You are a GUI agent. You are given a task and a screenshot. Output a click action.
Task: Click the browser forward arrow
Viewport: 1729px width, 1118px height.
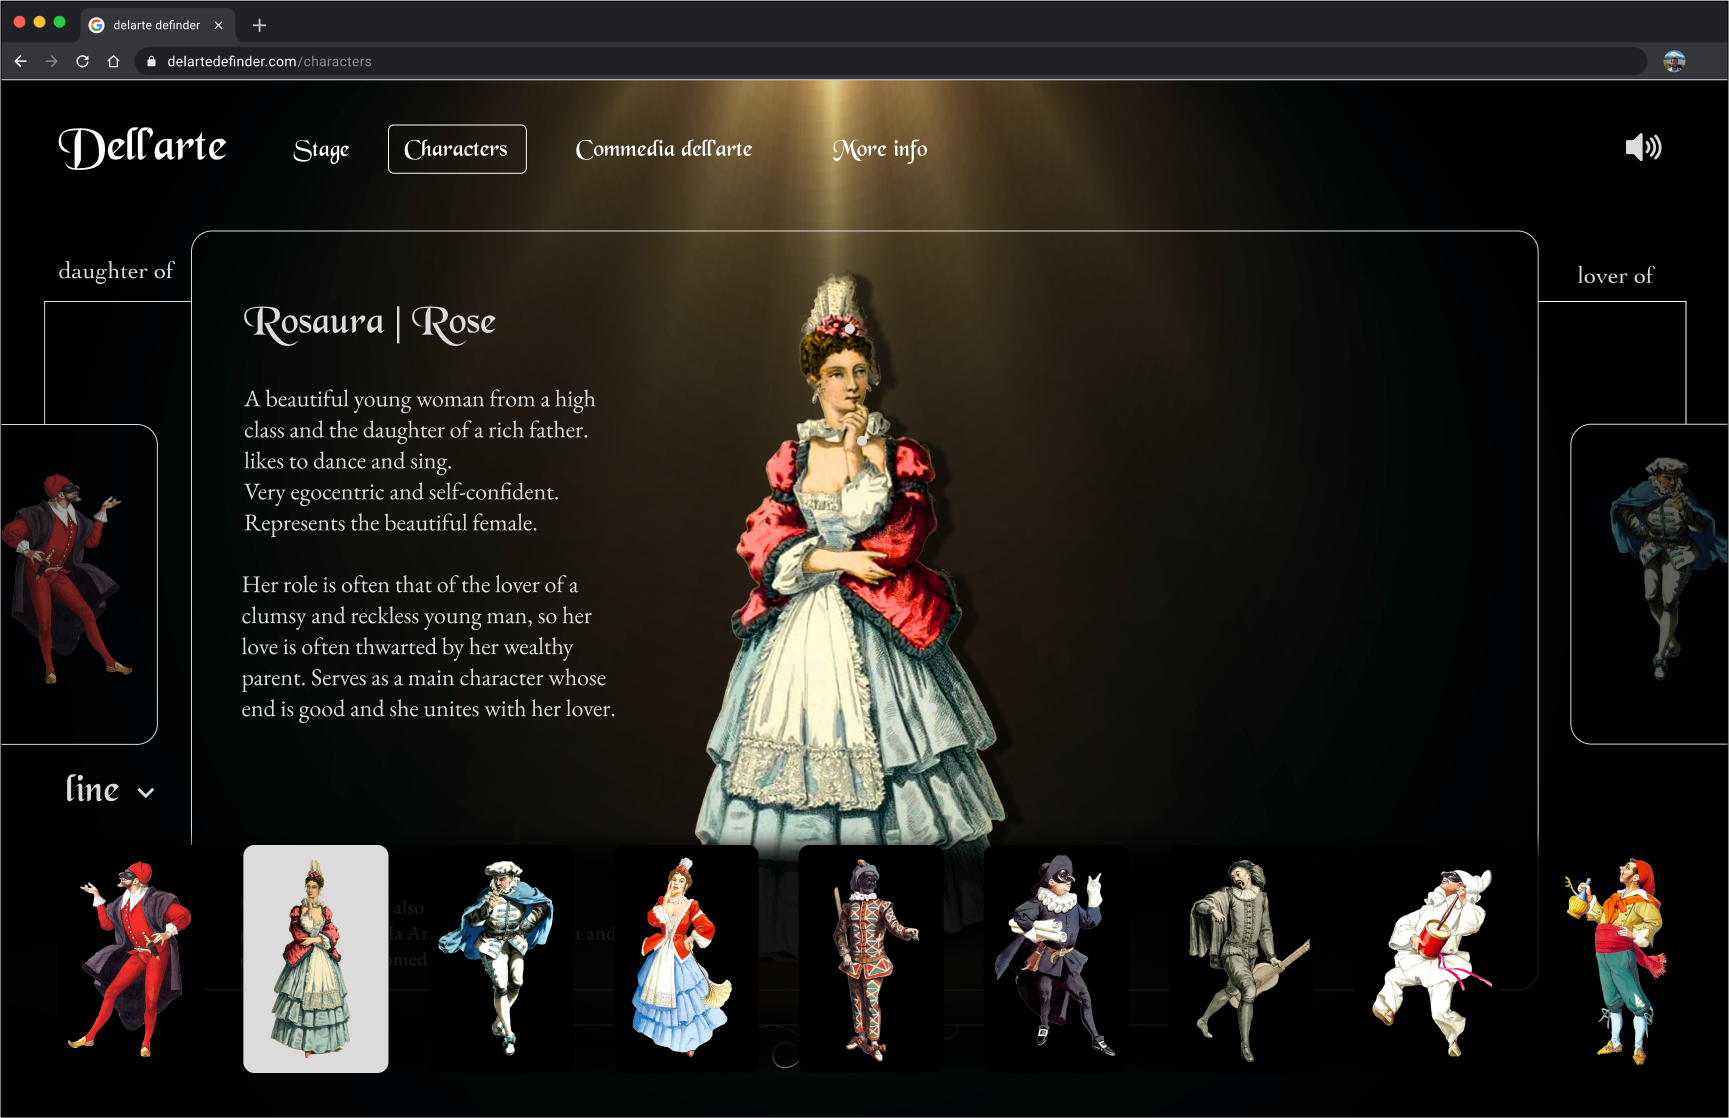tap(52, 61)
